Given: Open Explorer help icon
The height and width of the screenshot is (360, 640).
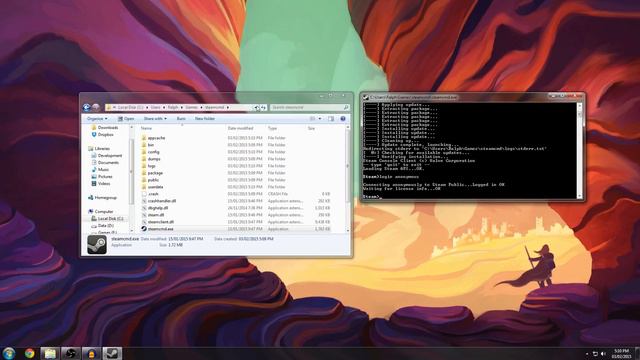Looking at the screenshot, I should point(343,119).
